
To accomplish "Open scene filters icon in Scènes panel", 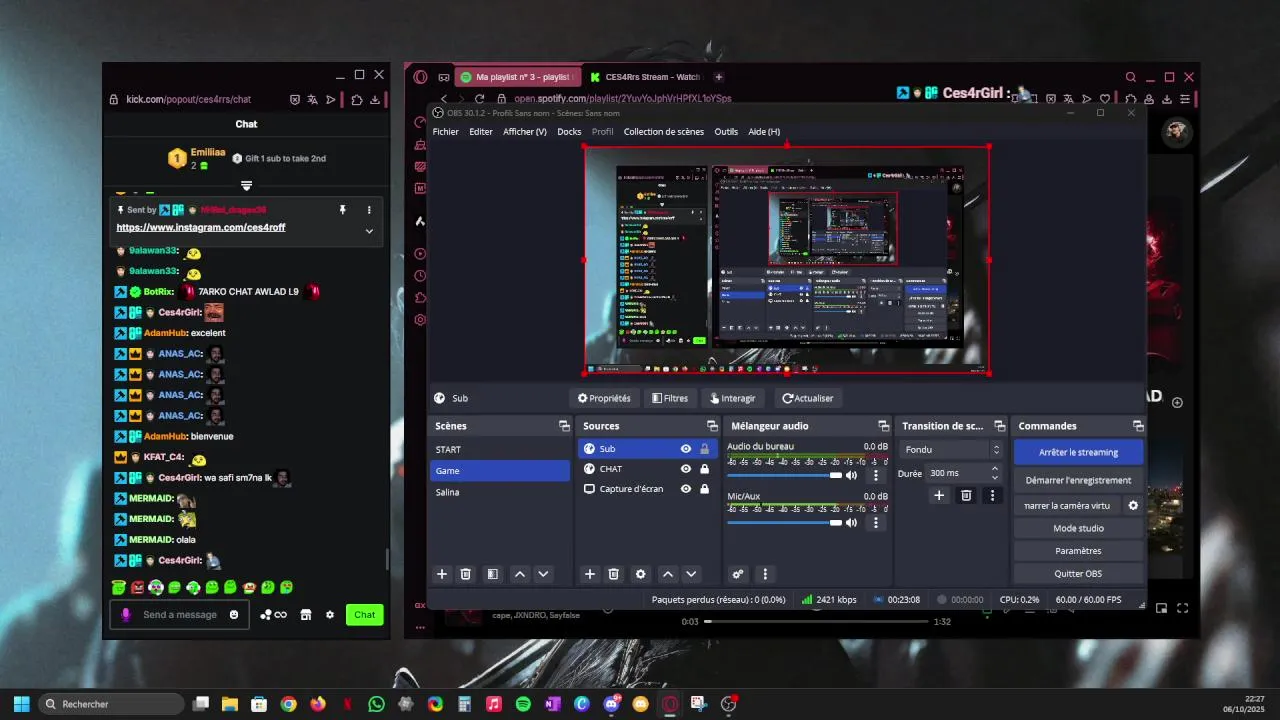I will pyautogui.click(x=492, y=574).
